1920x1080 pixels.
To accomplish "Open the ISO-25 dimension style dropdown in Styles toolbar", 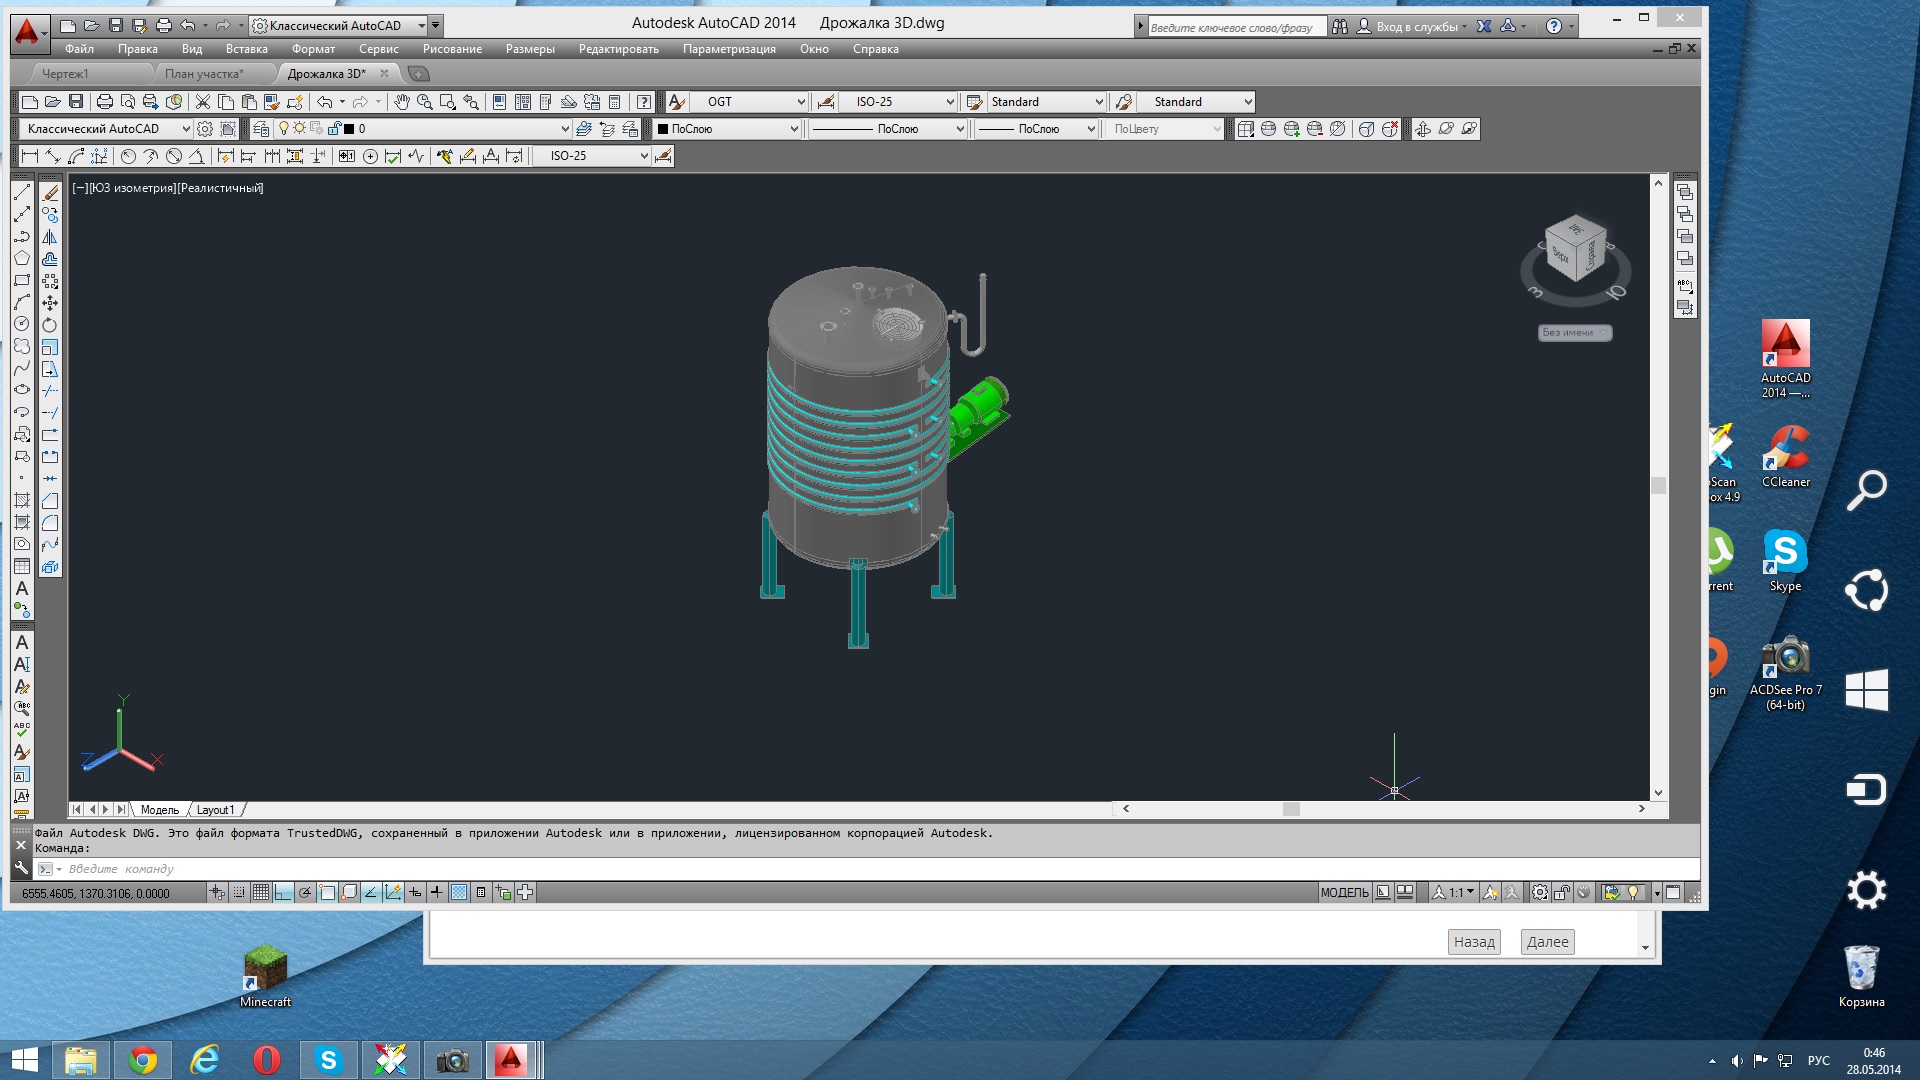I will tap(898, 102).
